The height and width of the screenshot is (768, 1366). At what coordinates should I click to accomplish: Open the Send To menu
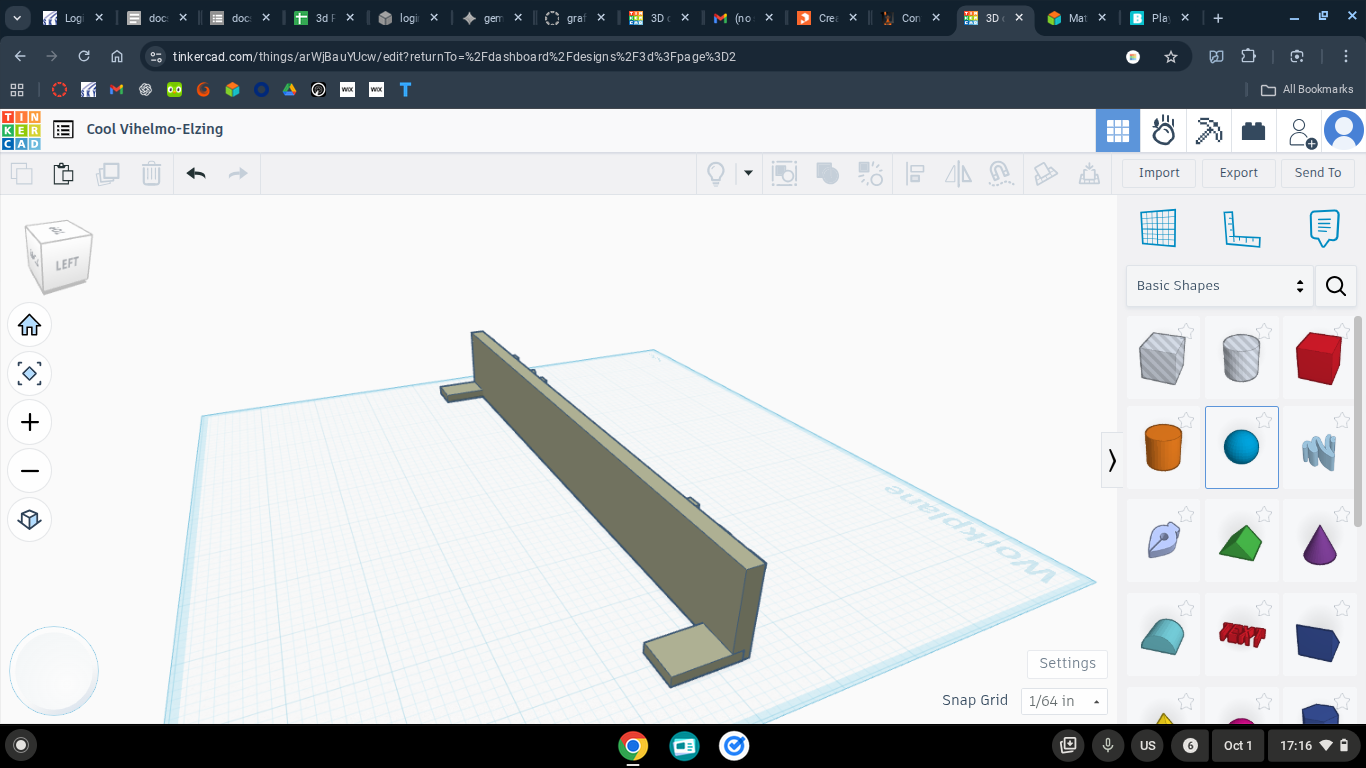[1318, 173]
